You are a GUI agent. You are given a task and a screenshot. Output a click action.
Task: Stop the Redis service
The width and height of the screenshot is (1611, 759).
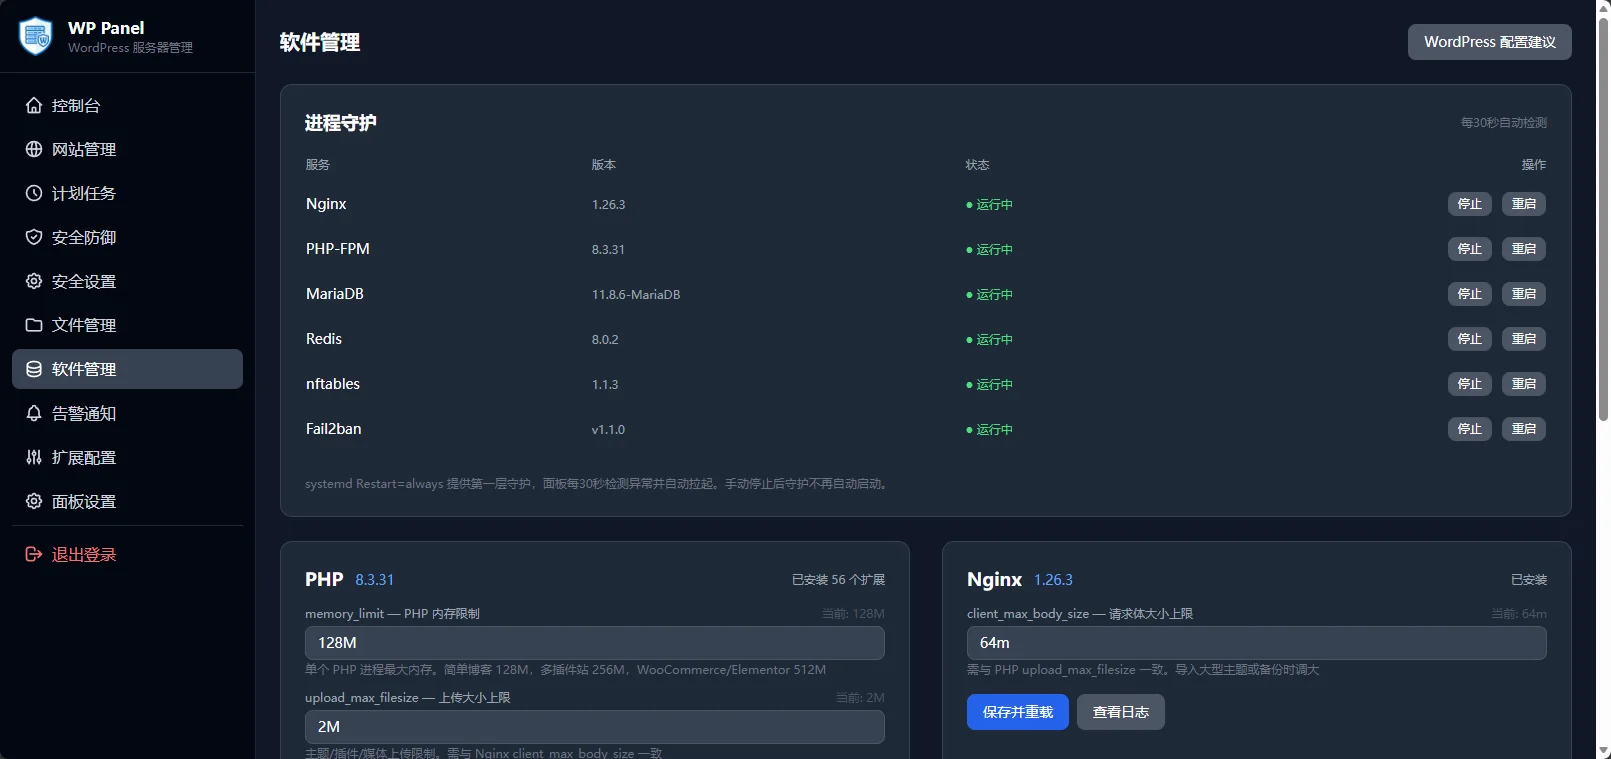pyautogui.click(x=1469, y=339)
